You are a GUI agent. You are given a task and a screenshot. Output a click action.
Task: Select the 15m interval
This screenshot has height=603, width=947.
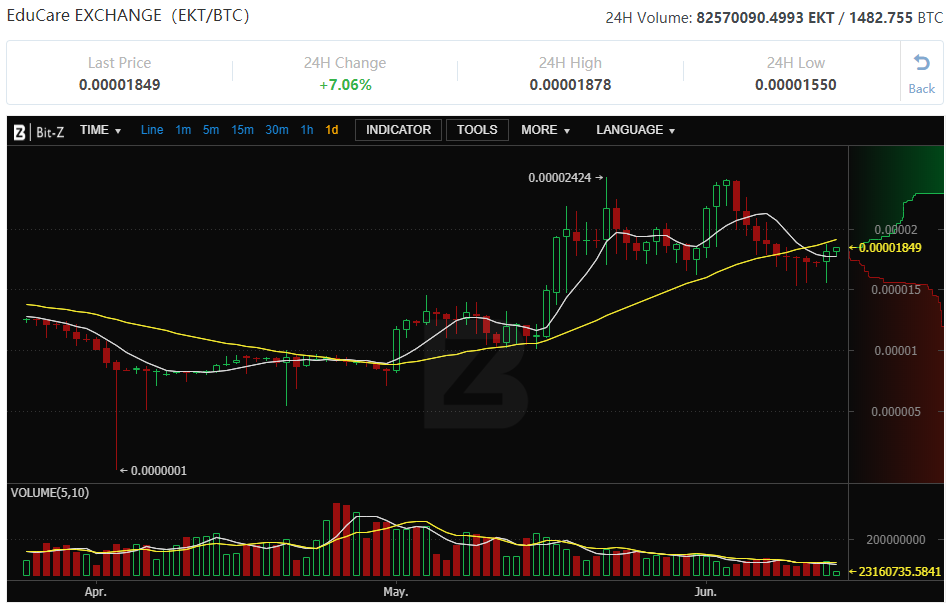(x=242, y=130)
